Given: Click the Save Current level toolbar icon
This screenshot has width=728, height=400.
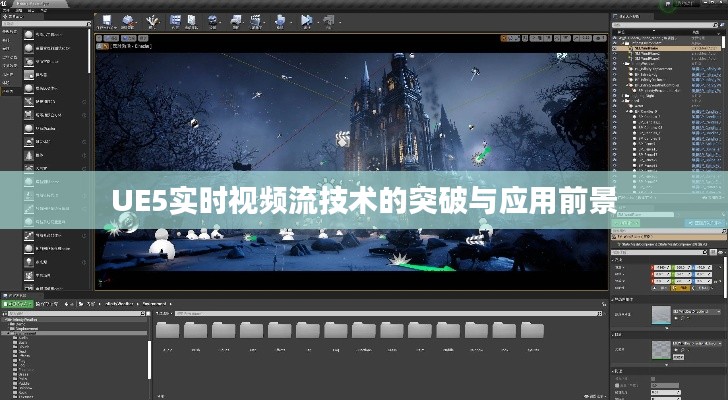Looking at the screenshot, I should tap(108, 19).
